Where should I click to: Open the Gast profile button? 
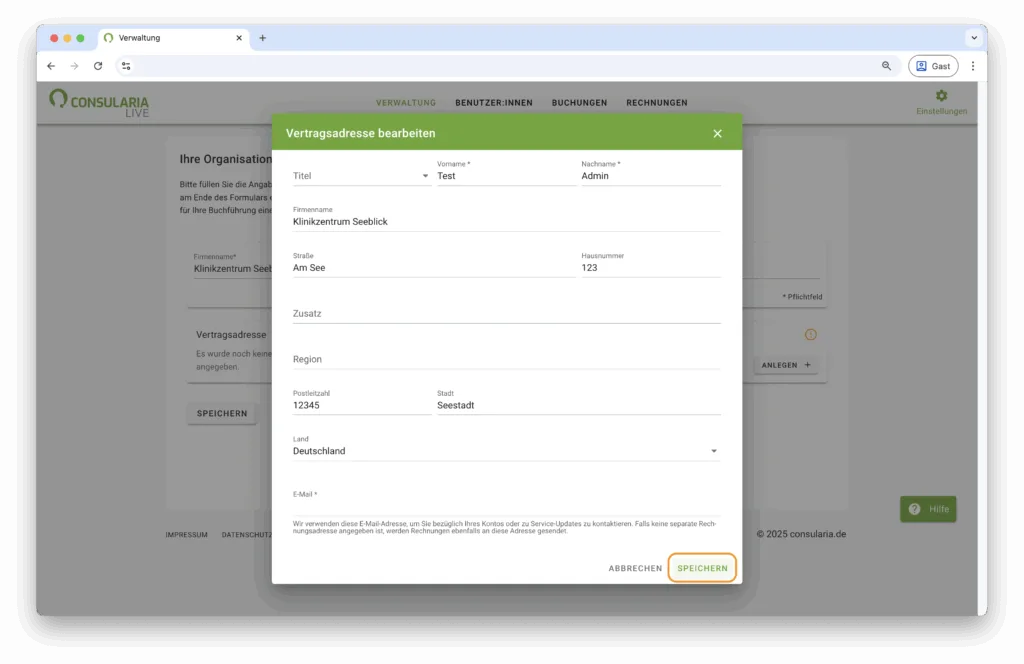tap(932, 66)
